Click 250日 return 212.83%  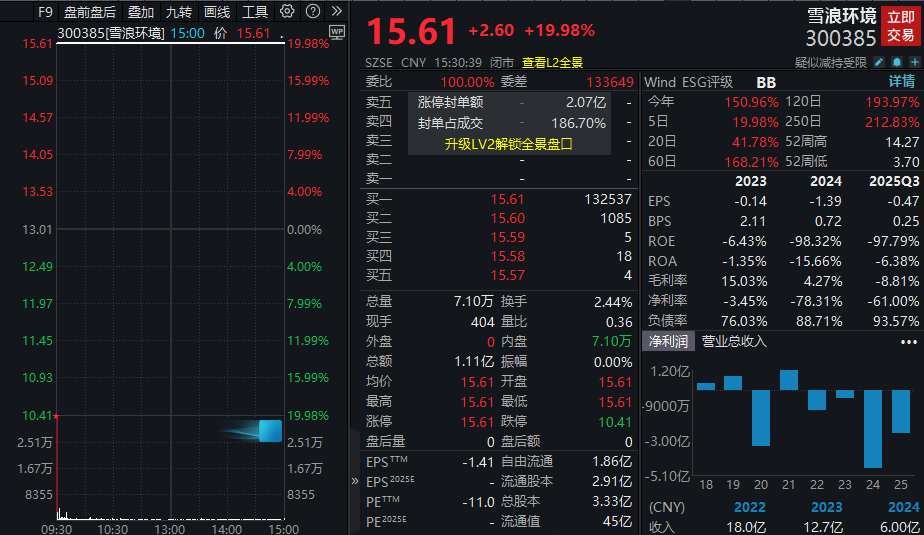[892, 122]
